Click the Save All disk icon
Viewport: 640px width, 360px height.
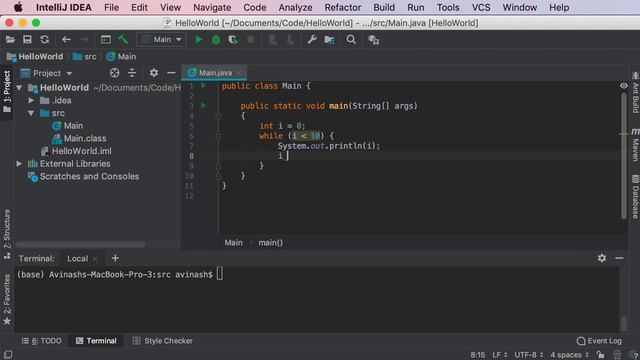click(27, 40)
